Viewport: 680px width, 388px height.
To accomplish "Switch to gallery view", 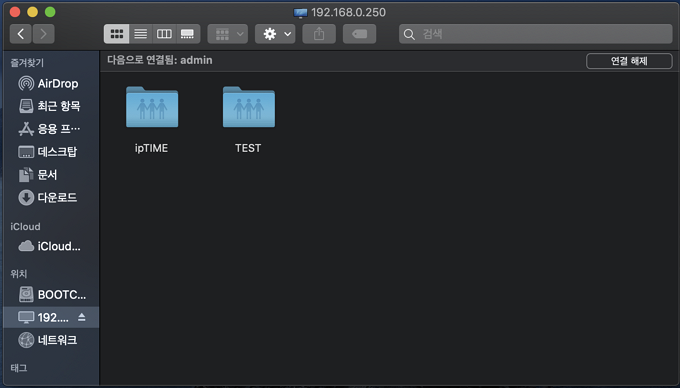I will (x=188, y=34).
